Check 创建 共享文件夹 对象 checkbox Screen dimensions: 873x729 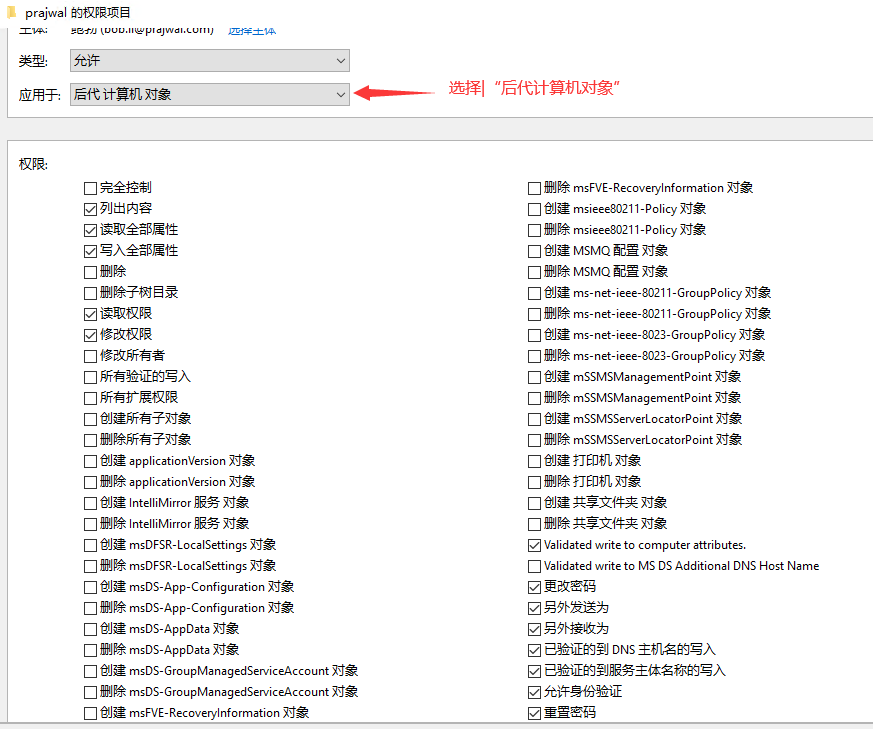pyautogui.click(x=534, y=503)
